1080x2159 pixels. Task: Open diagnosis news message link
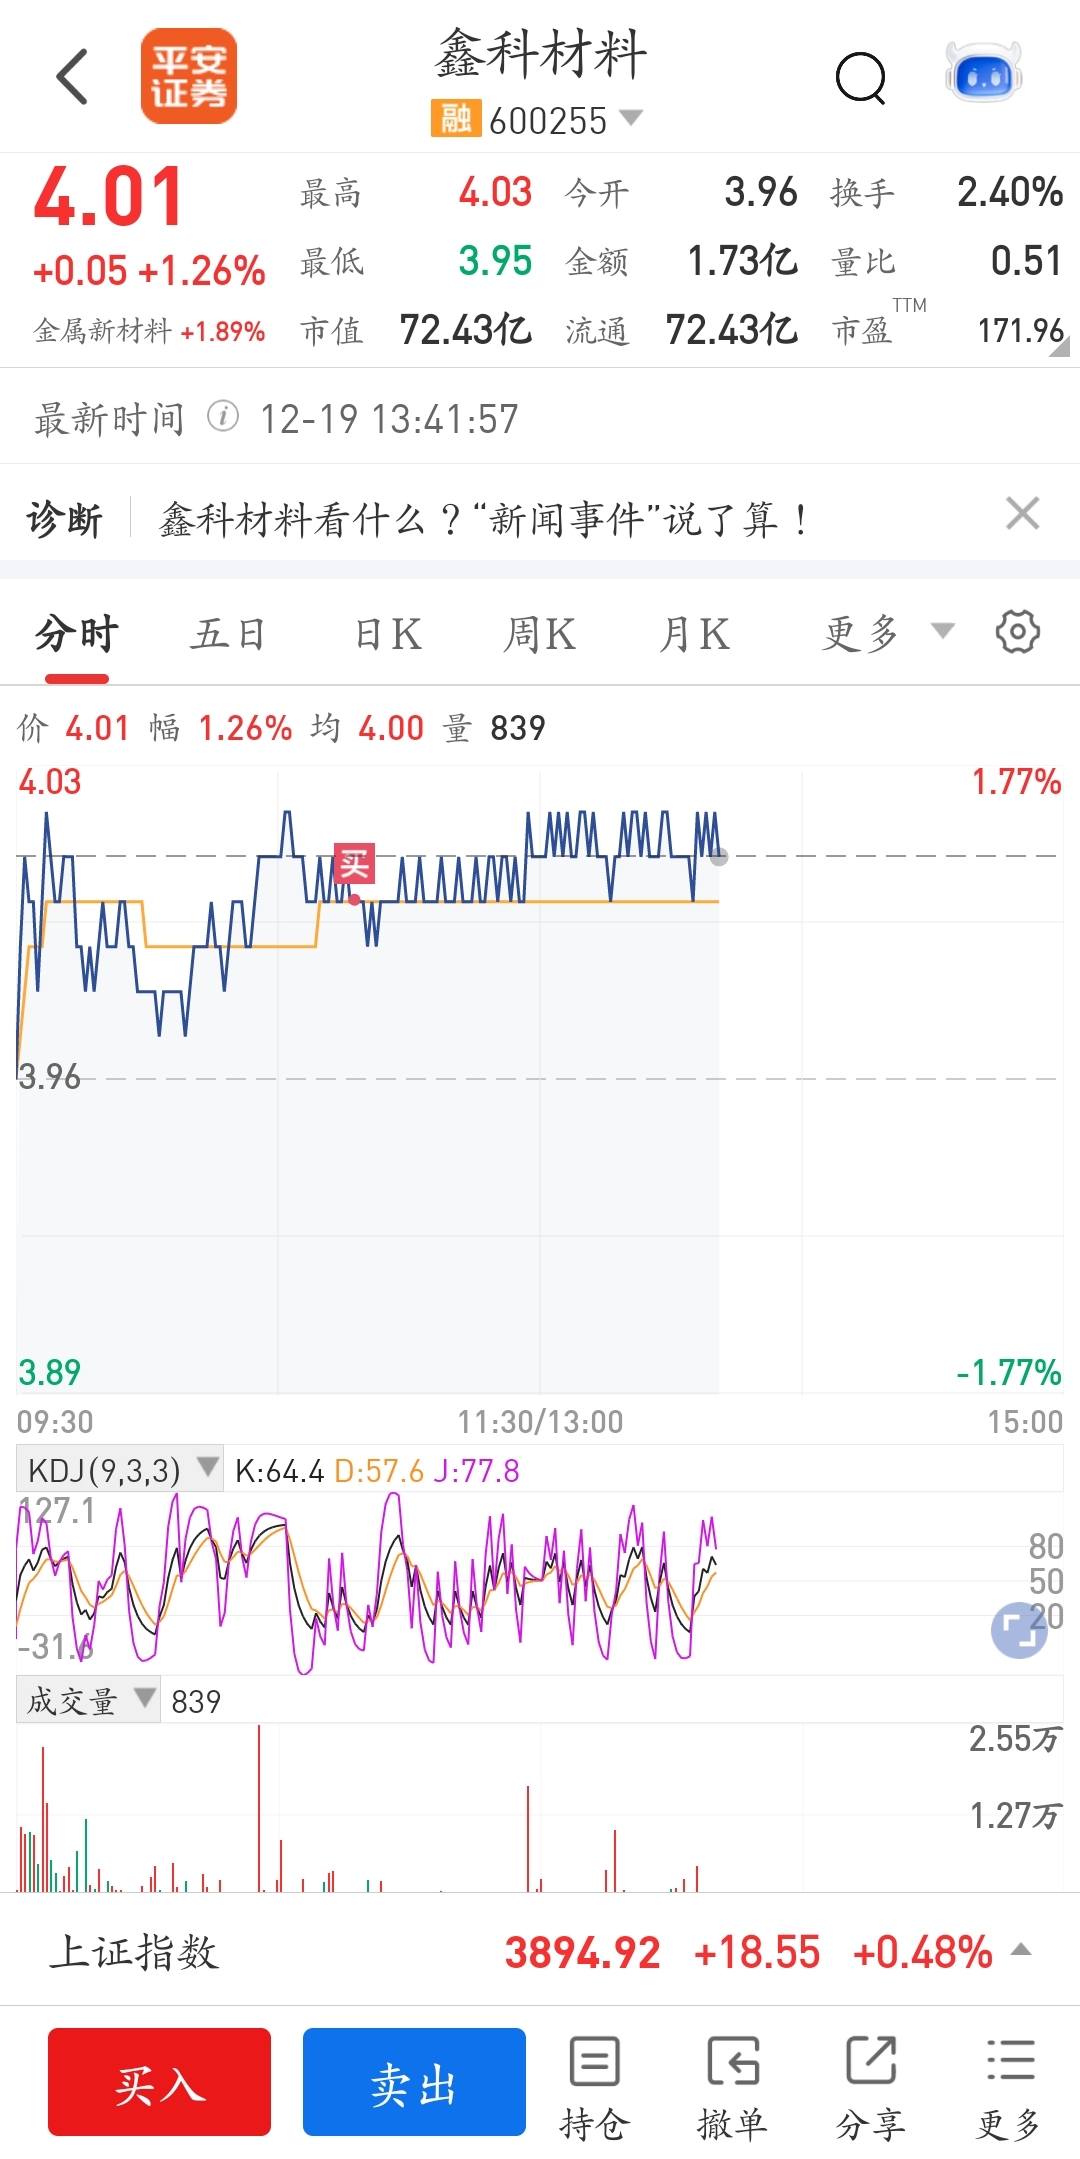(484, 519)
